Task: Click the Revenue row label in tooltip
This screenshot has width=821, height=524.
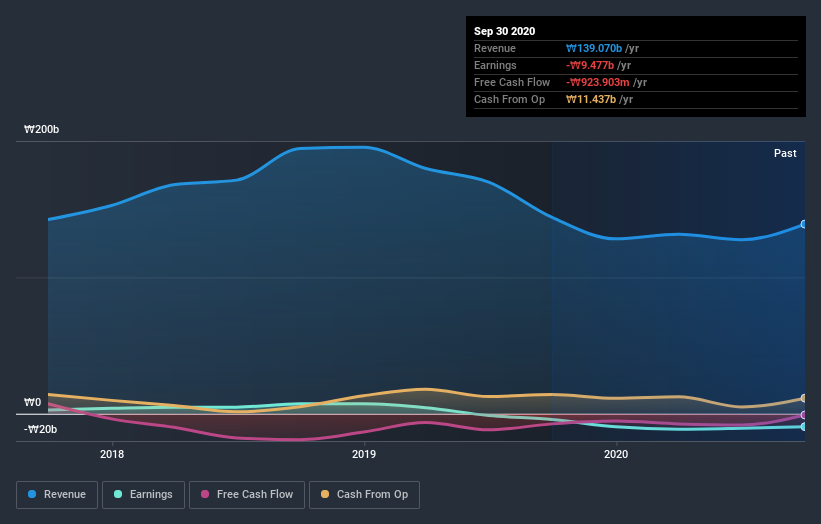Action: pyautogui.click(x=495, y=48)
